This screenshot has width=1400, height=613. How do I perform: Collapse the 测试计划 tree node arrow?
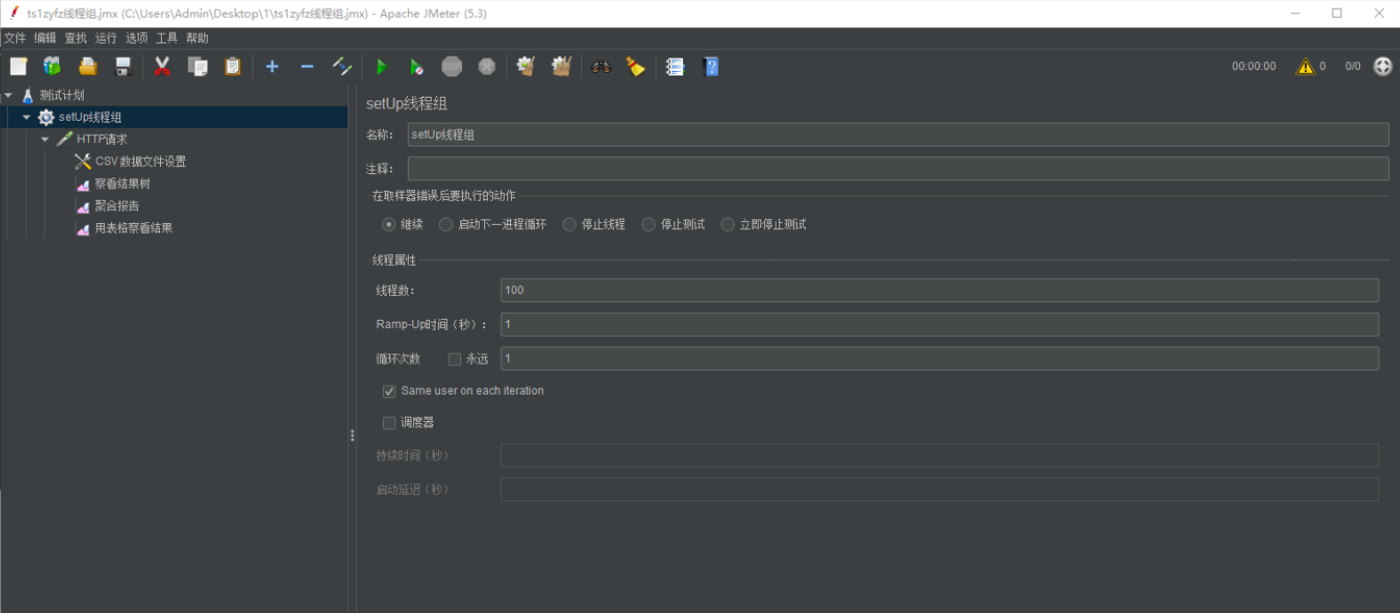click(8, 95)
